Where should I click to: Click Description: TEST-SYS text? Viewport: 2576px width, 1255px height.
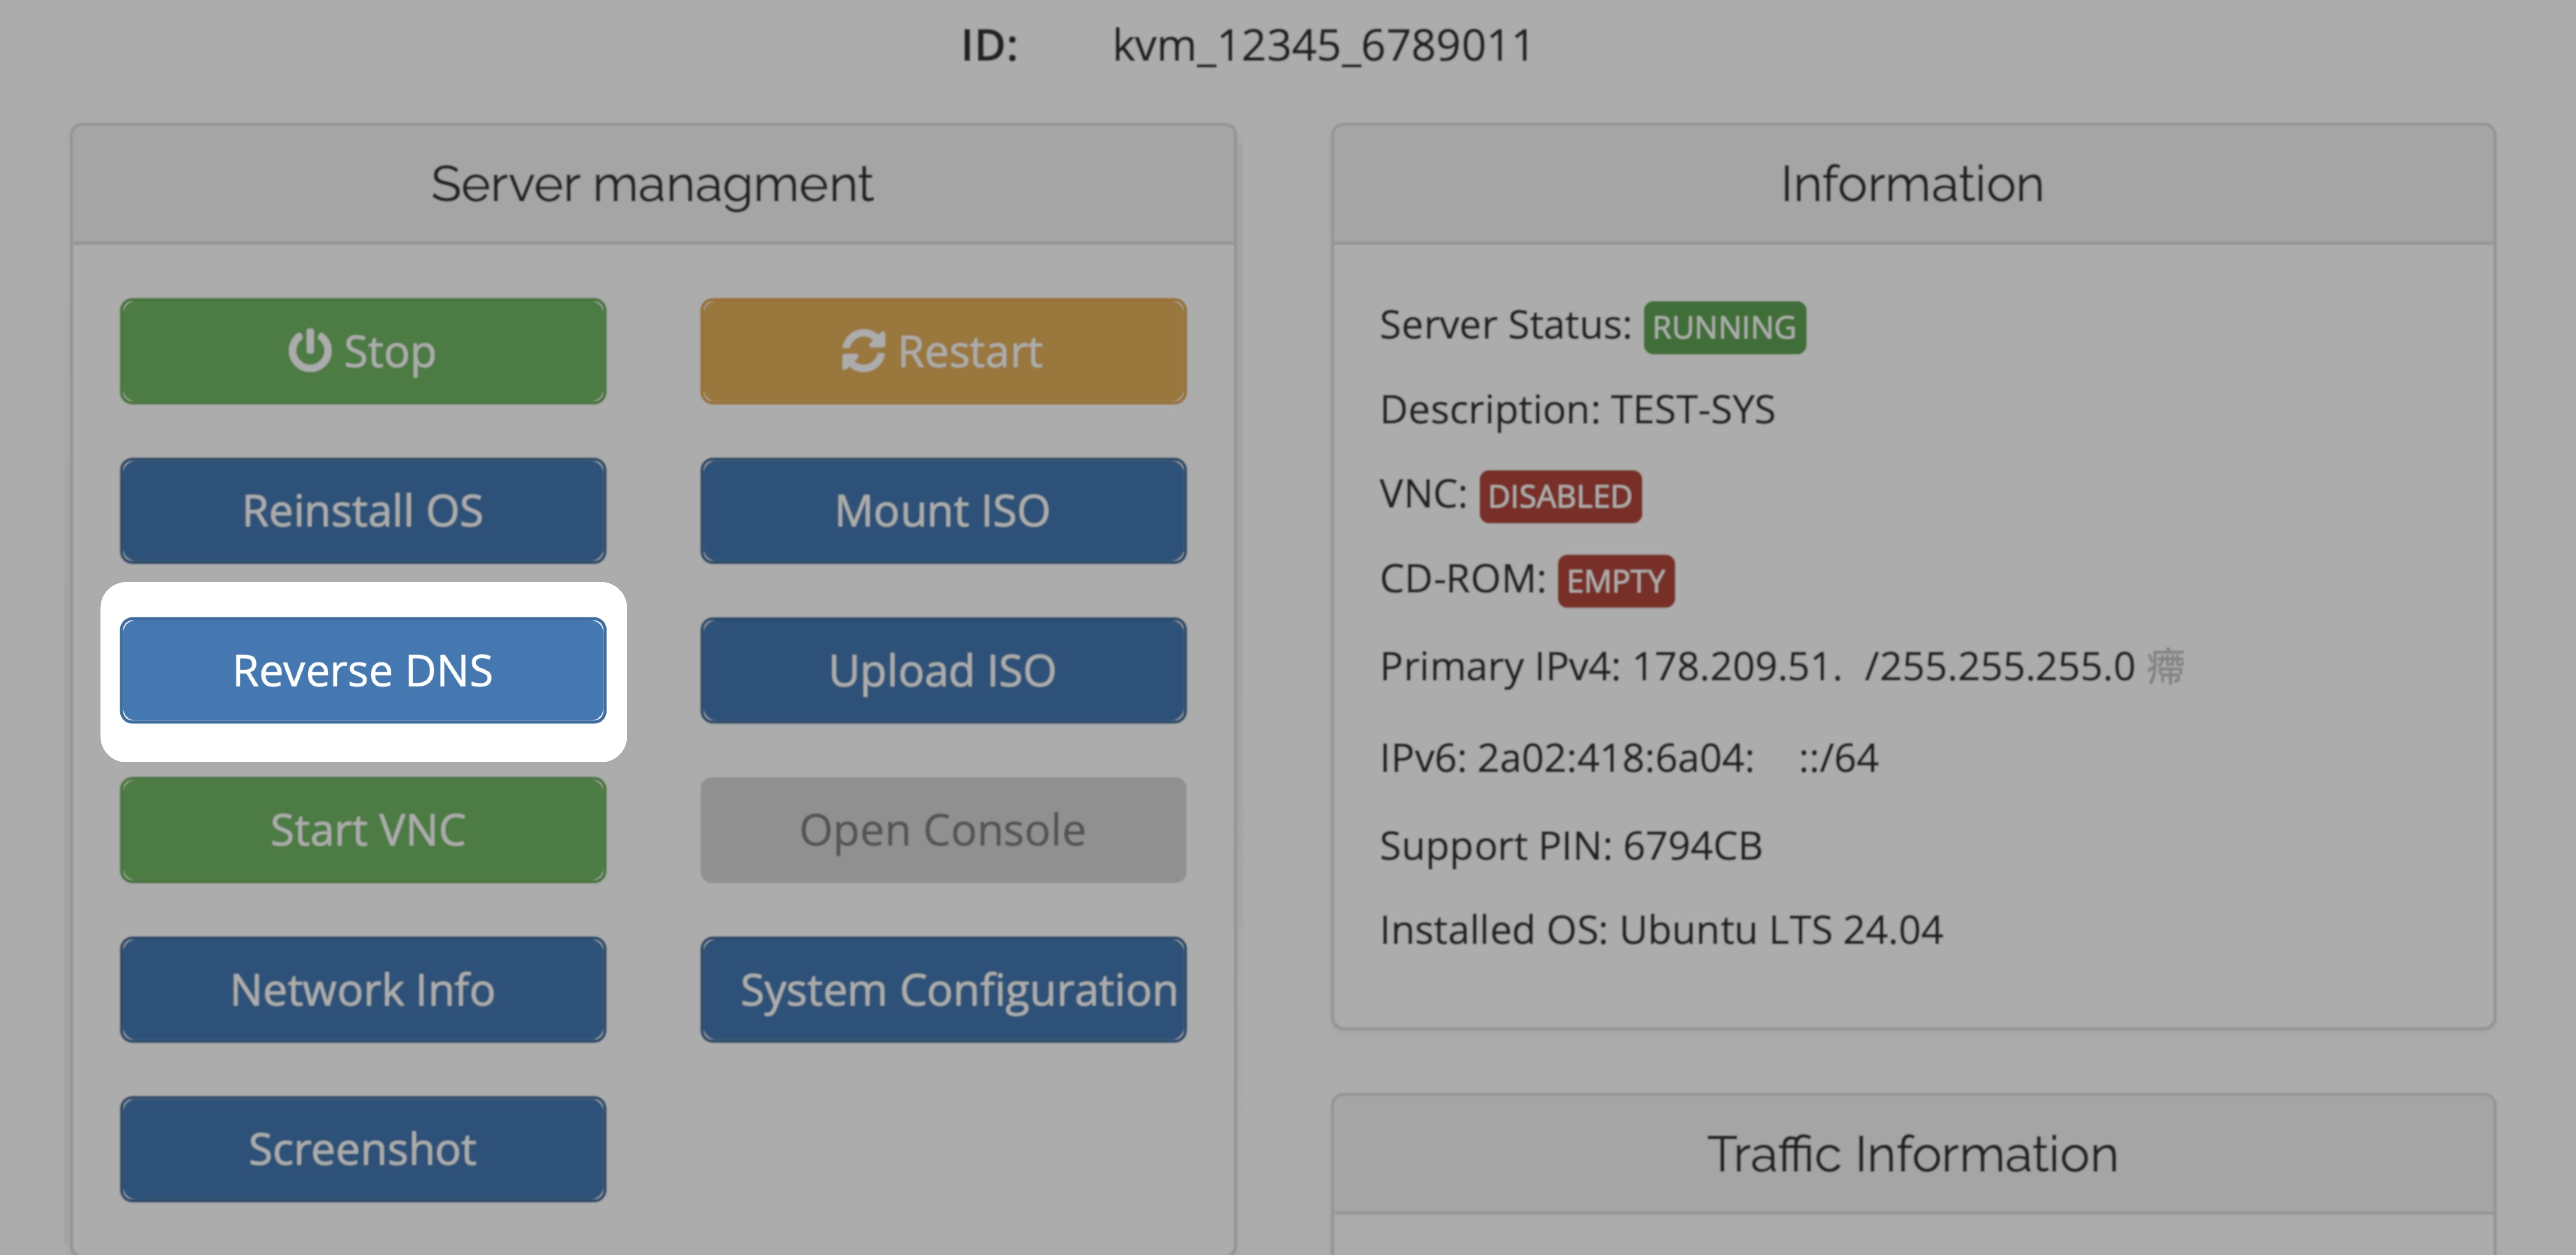(x=1578, y=410)
